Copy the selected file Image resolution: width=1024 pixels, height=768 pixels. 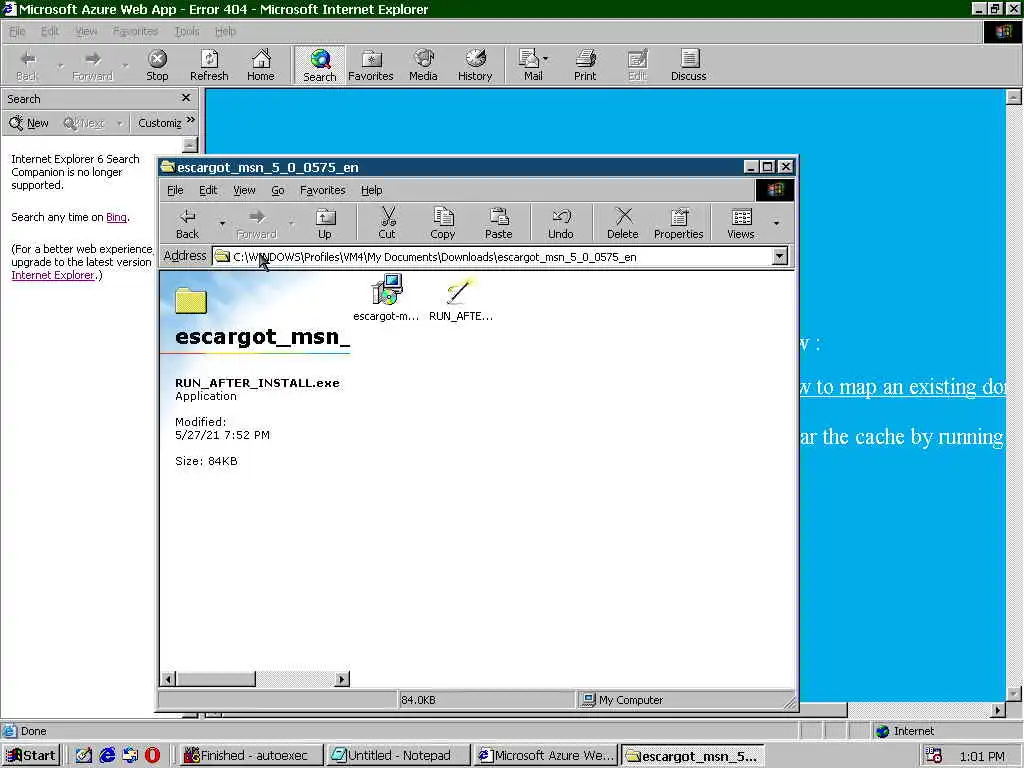(x=442, y=223)
